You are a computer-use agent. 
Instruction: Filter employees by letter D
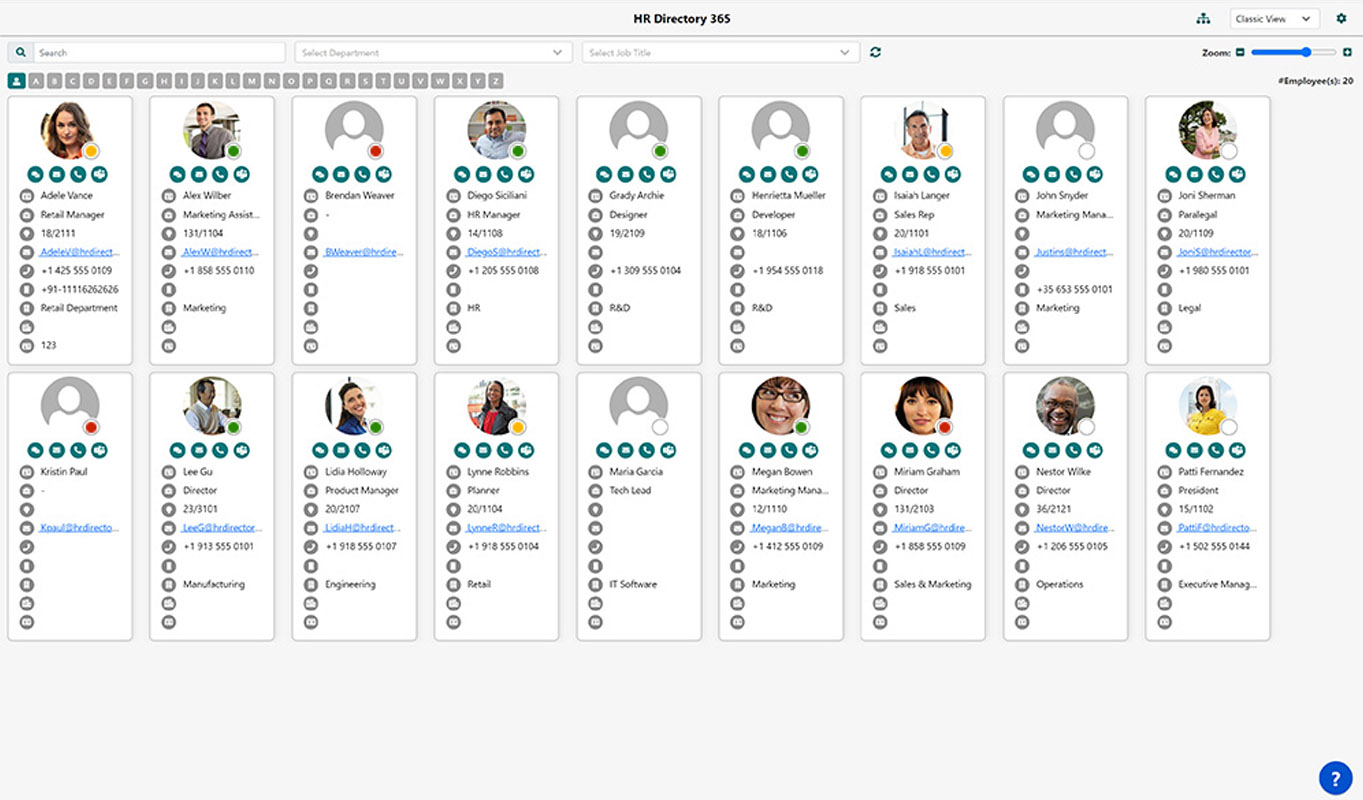coord(90,81)
